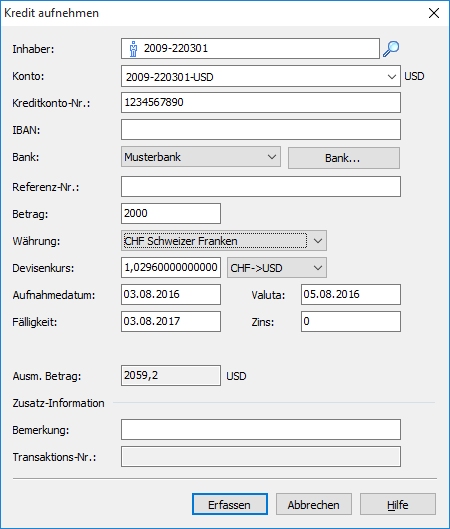Screen dimensions: 450x529
Task: Focus the Kreditkonto-Nr. input field
Action: click(x=261, y=103)
